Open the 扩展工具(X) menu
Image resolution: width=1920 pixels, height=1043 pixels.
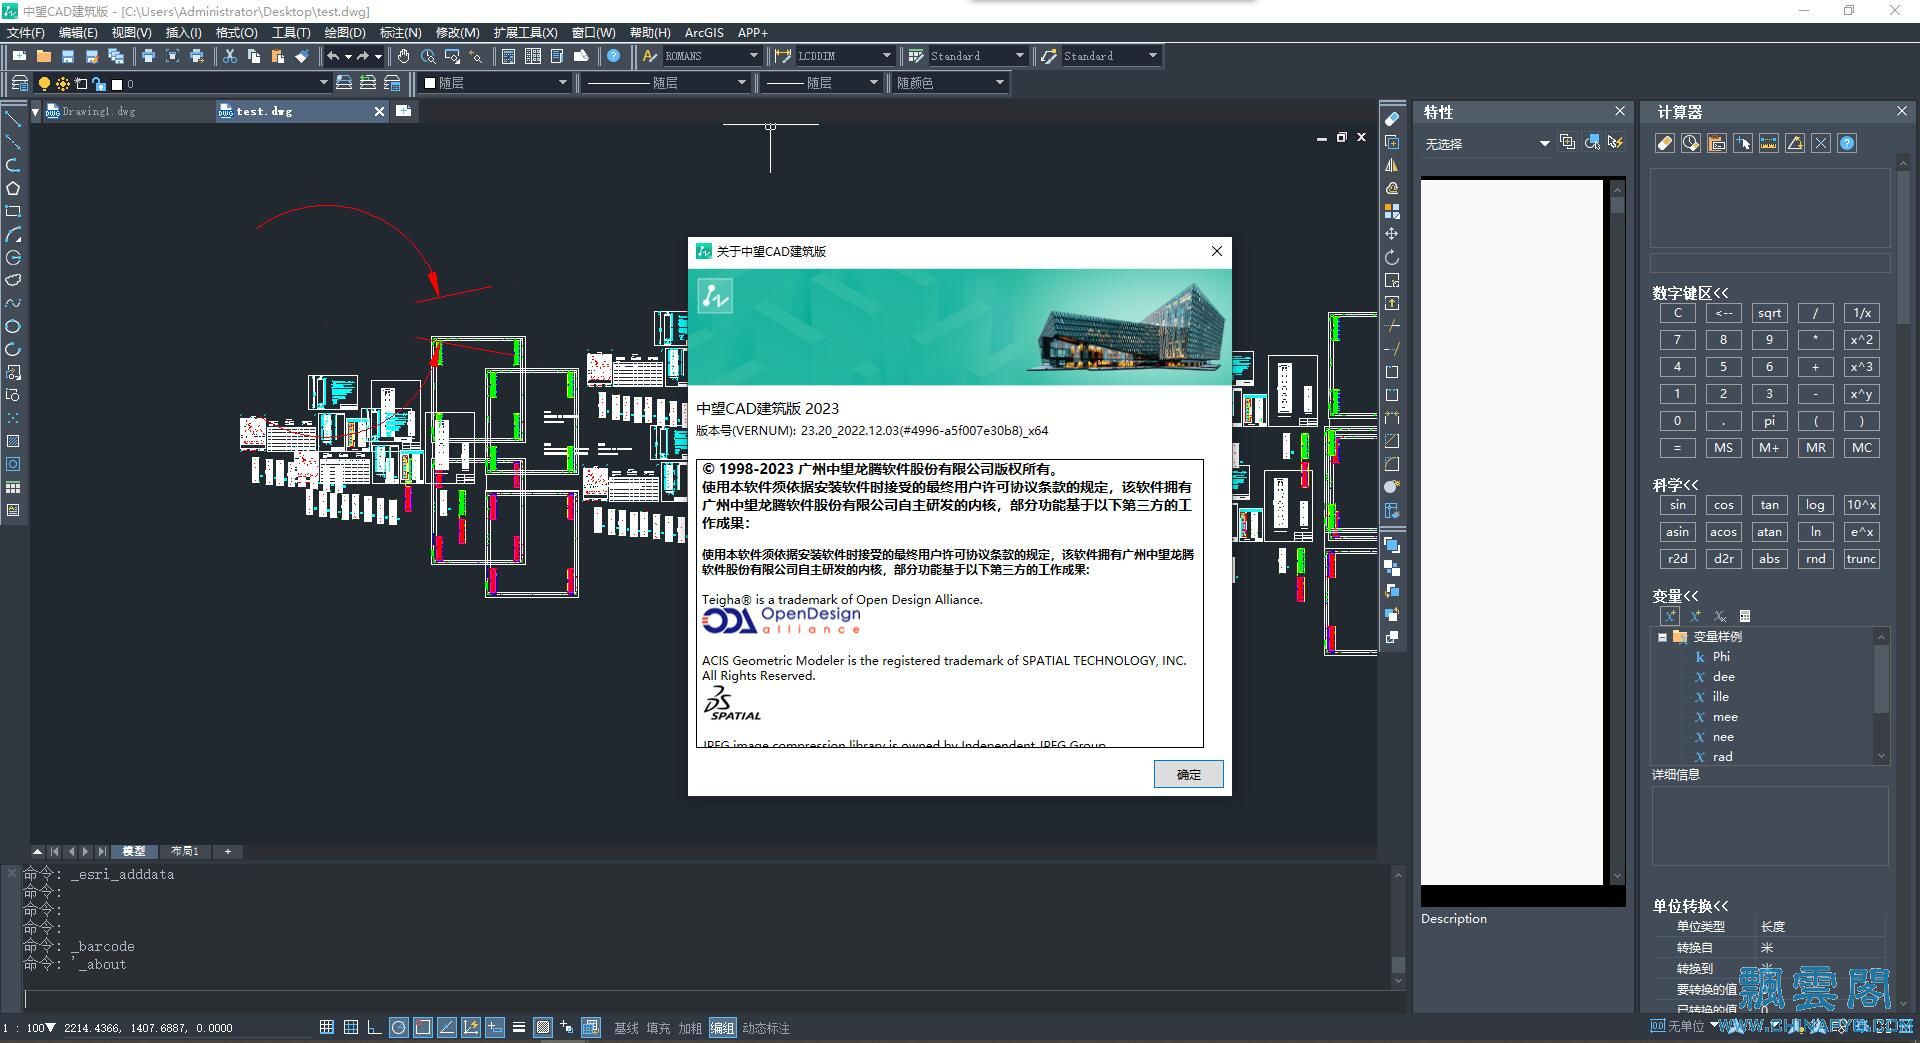(525, 33)
